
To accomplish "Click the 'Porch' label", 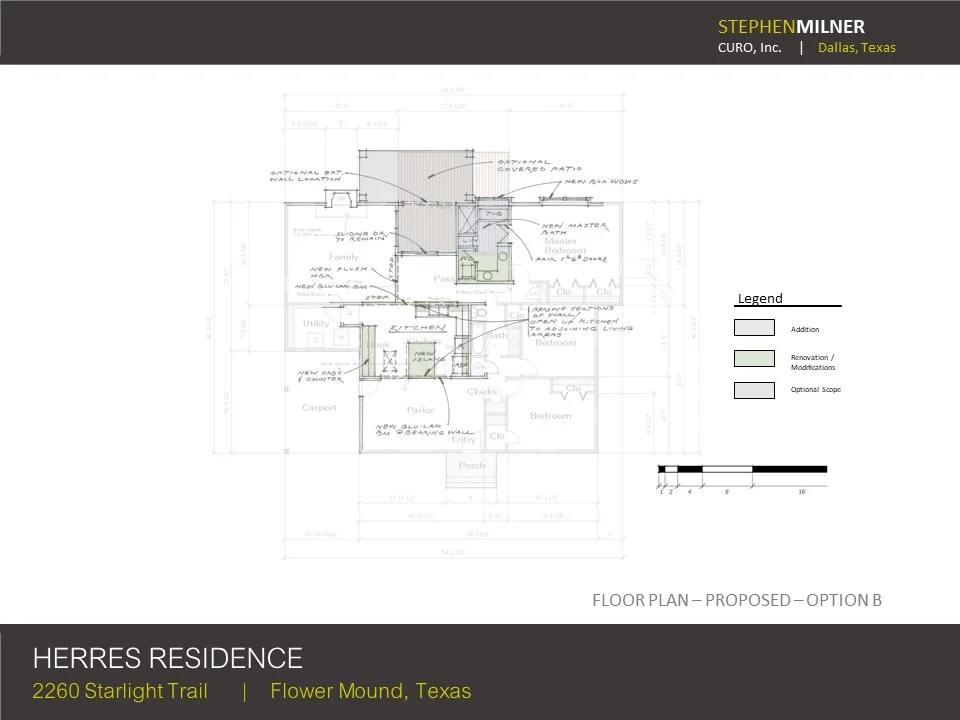I will 472,465.
